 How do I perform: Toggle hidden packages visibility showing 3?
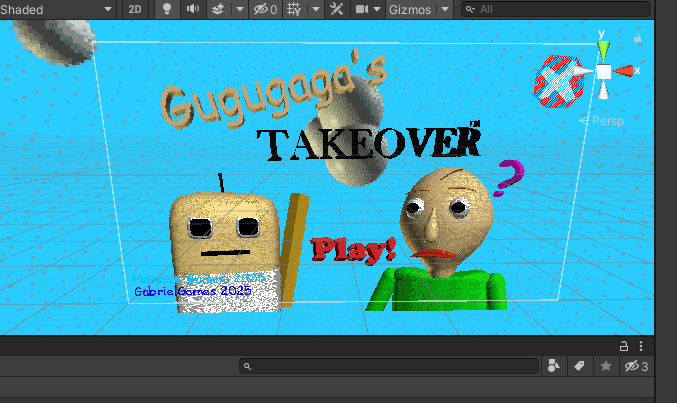tap(636, 366)
